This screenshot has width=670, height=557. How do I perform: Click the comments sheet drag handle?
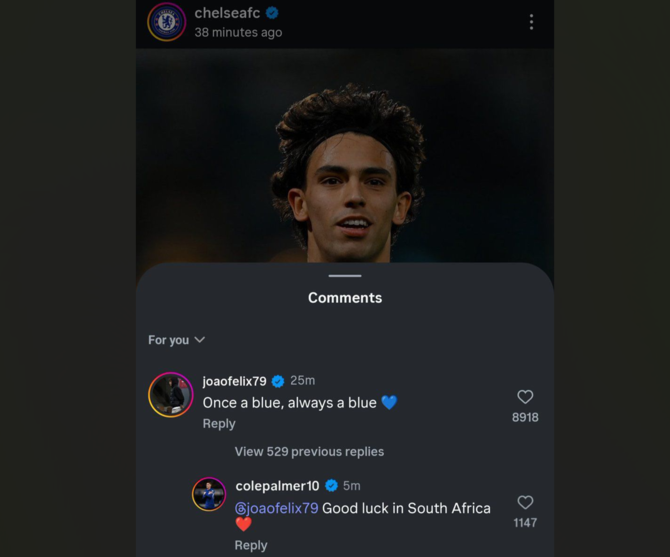click(345, 275)
